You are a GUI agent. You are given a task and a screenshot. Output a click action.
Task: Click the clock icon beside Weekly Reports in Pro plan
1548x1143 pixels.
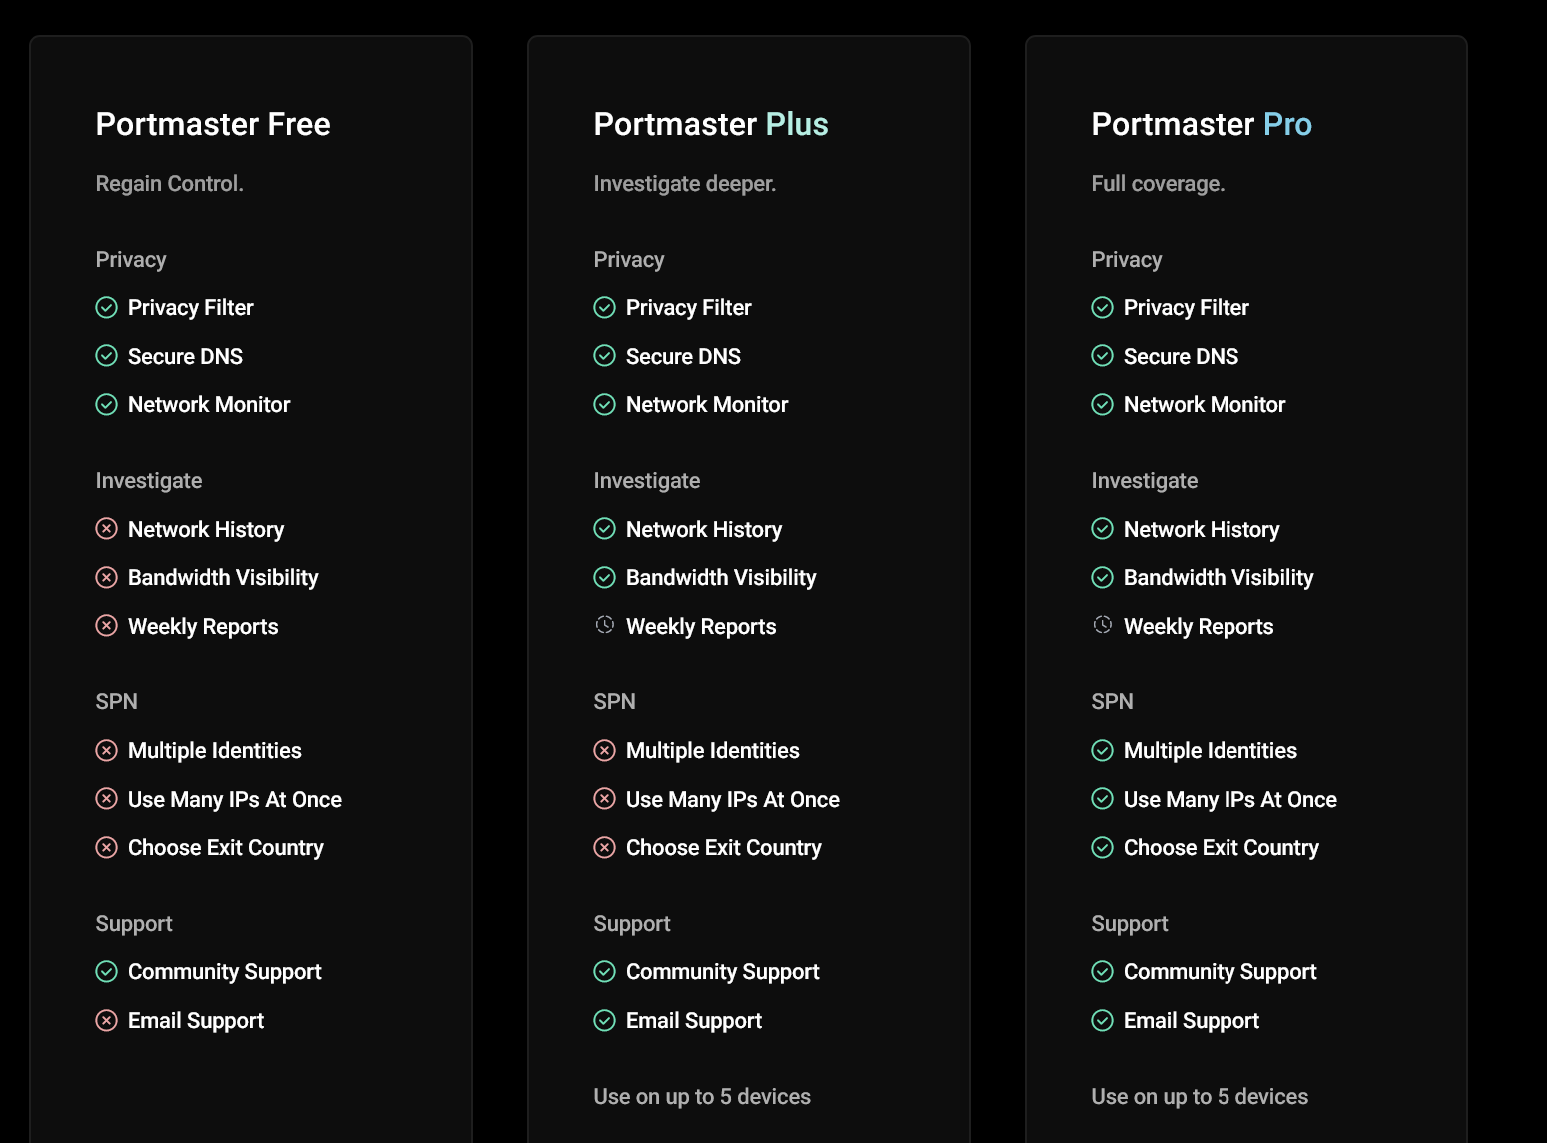pyautogui.click(x=1102, y=625)
